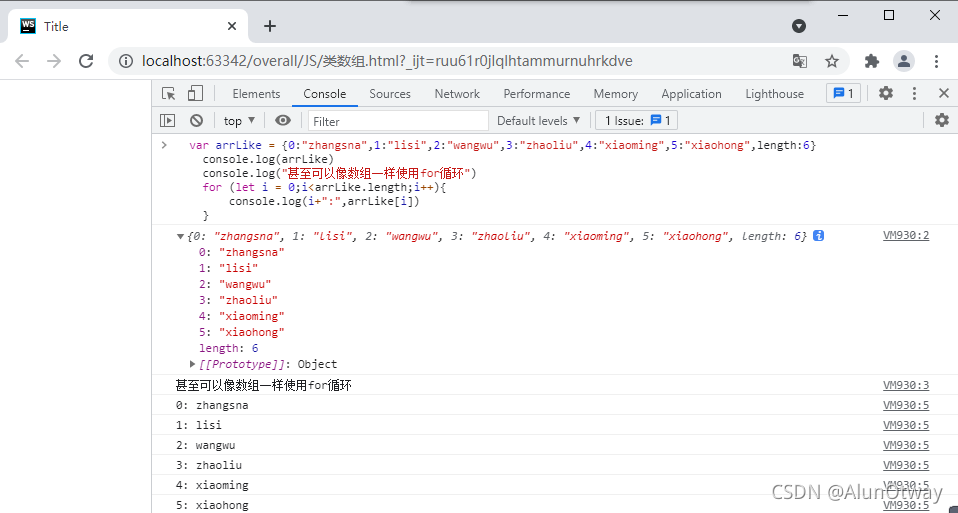Click the tab search dropdown circle icon

[x=799, y=26]
